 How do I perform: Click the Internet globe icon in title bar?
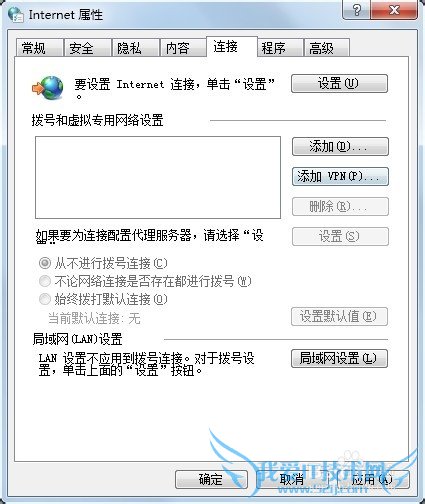click(16, 15)
